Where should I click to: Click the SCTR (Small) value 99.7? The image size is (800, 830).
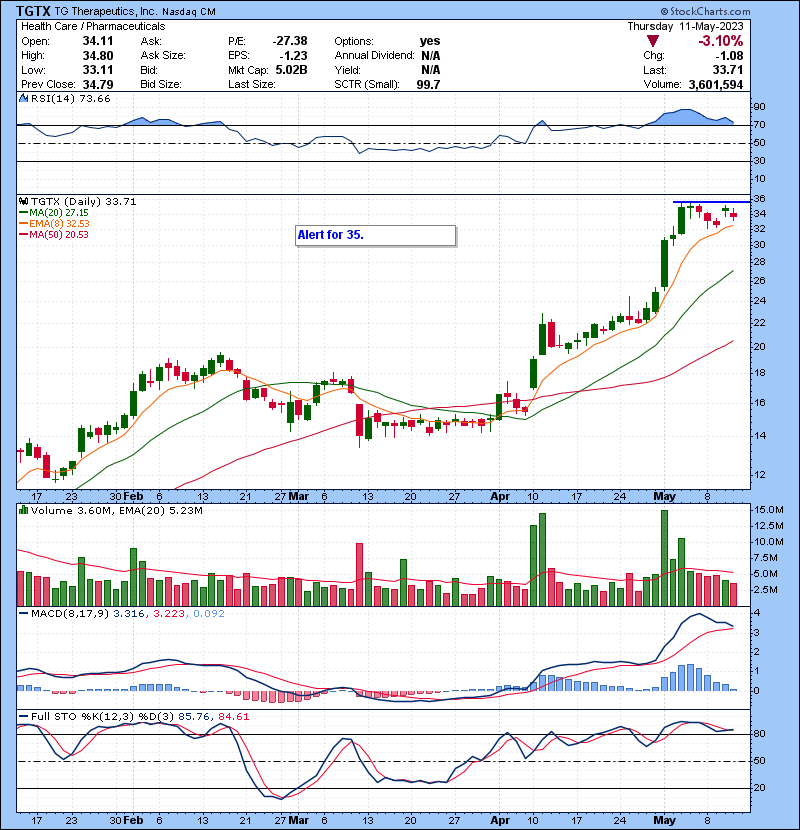(428, 84)
